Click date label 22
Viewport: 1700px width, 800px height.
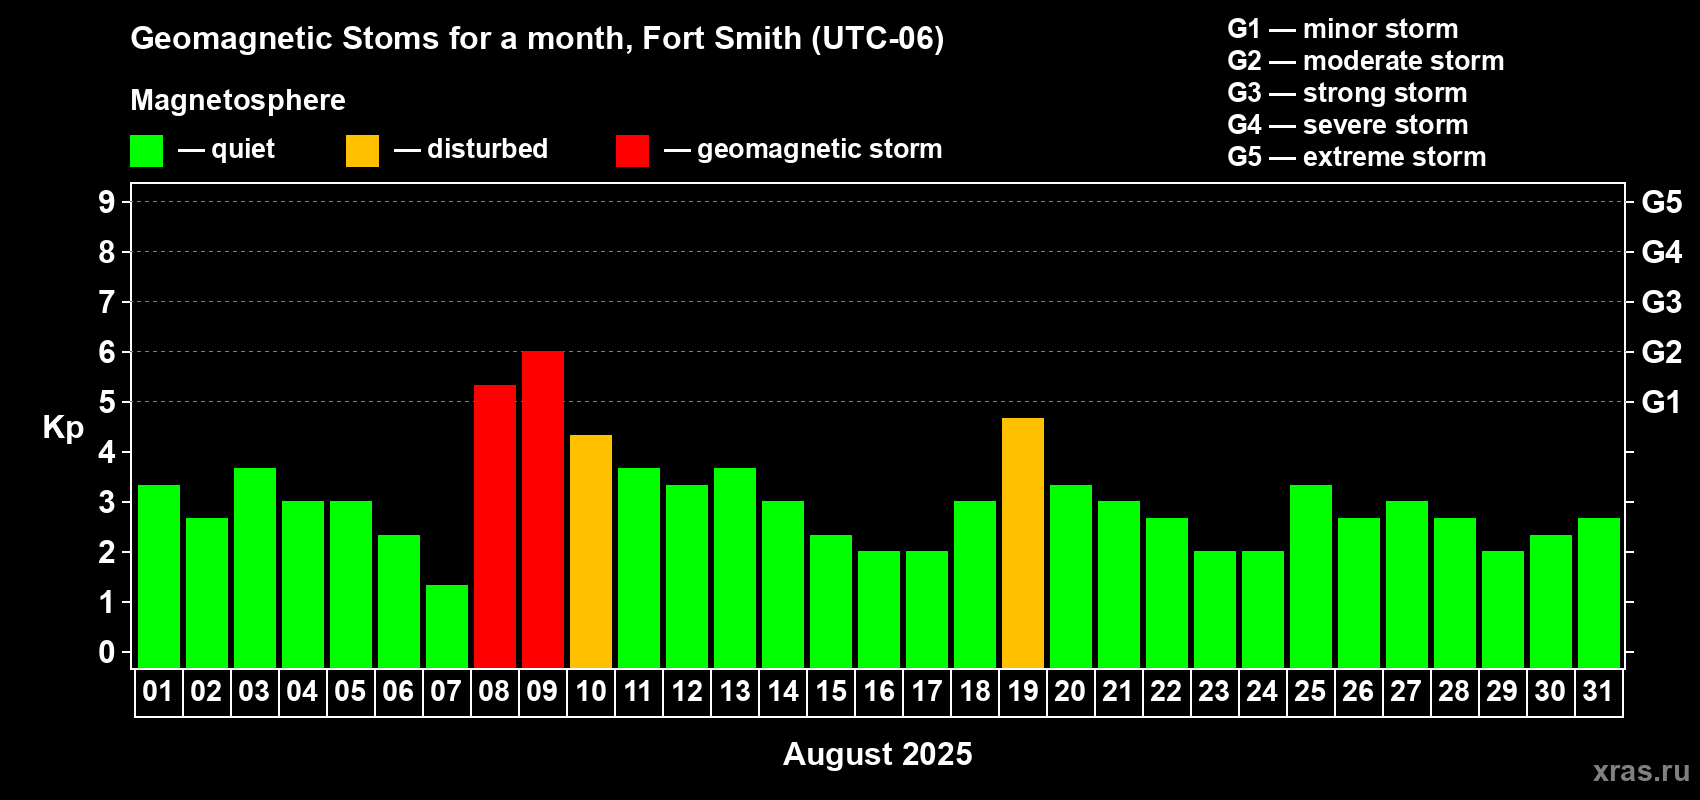(1166, 691)
